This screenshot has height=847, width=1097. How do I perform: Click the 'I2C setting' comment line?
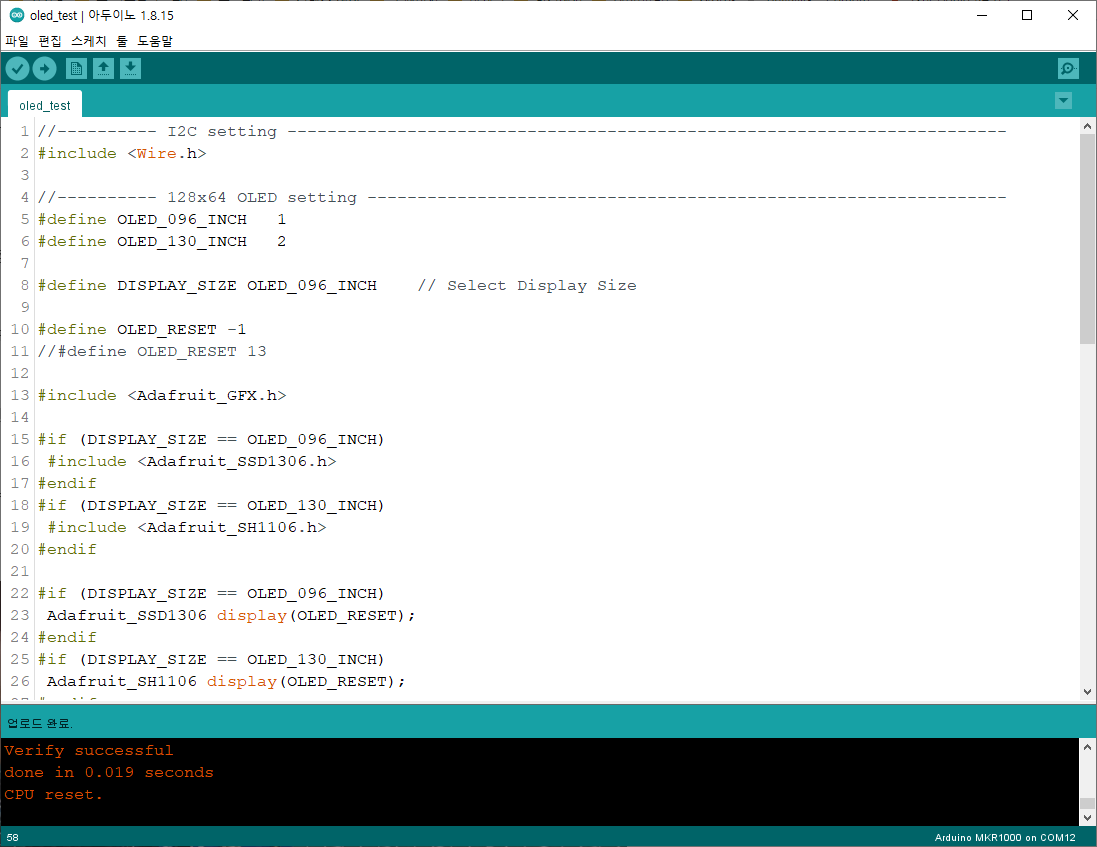pyautogui.click(x=522, y=131)
